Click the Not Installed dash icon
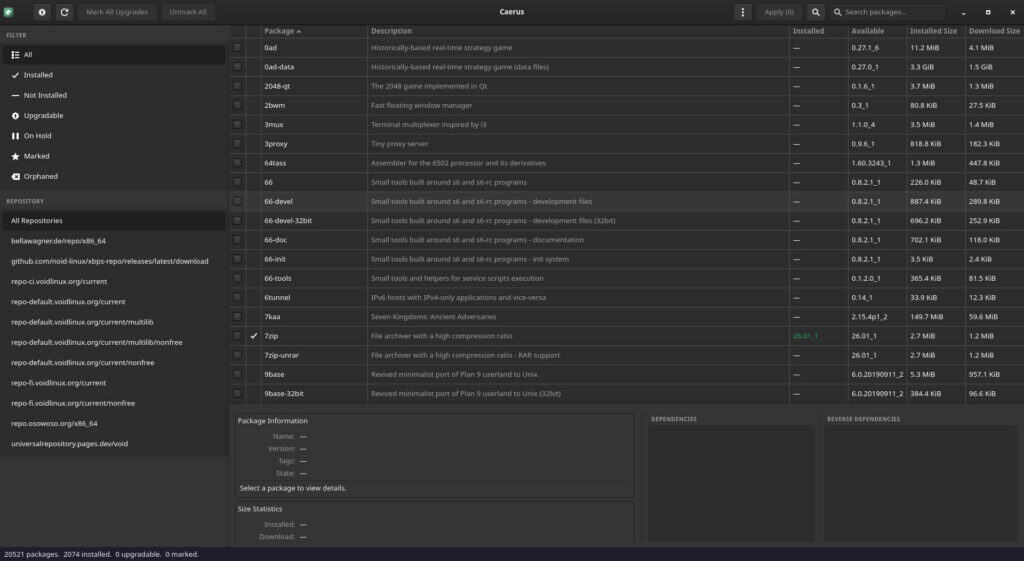The image size is (1024, 561). point(15,95)
